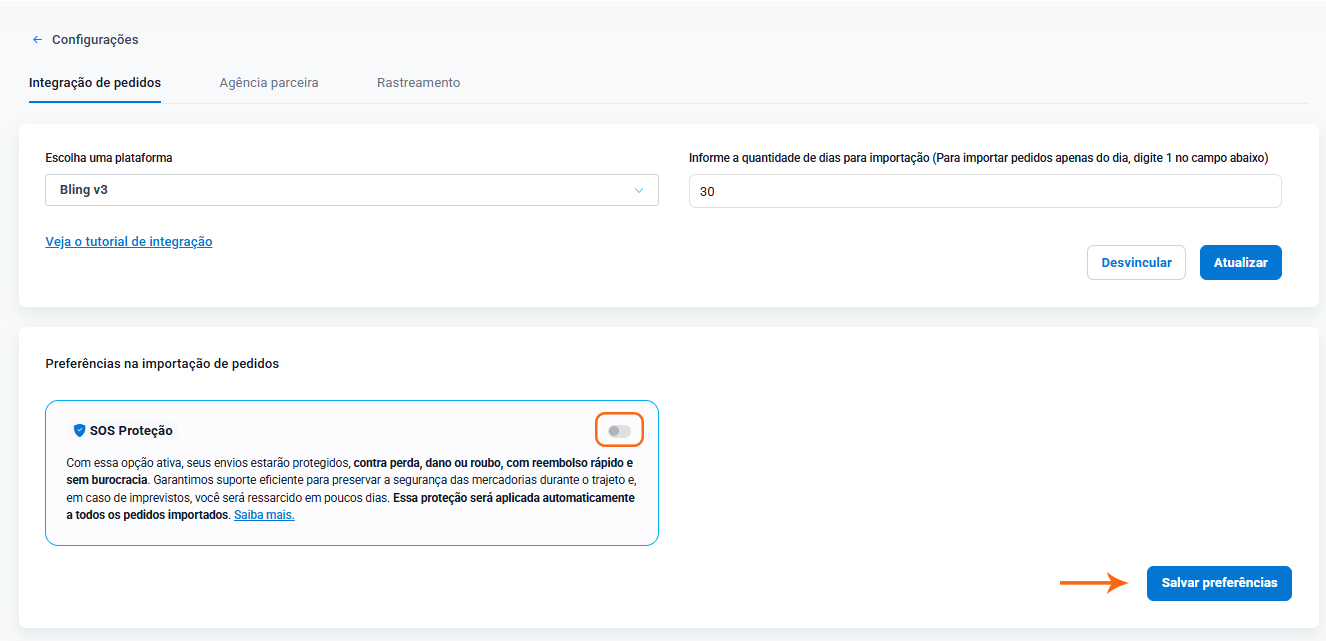
Task: Click the SOS Proteção title text
Action: pyautogui.click(x=131, y=431)
